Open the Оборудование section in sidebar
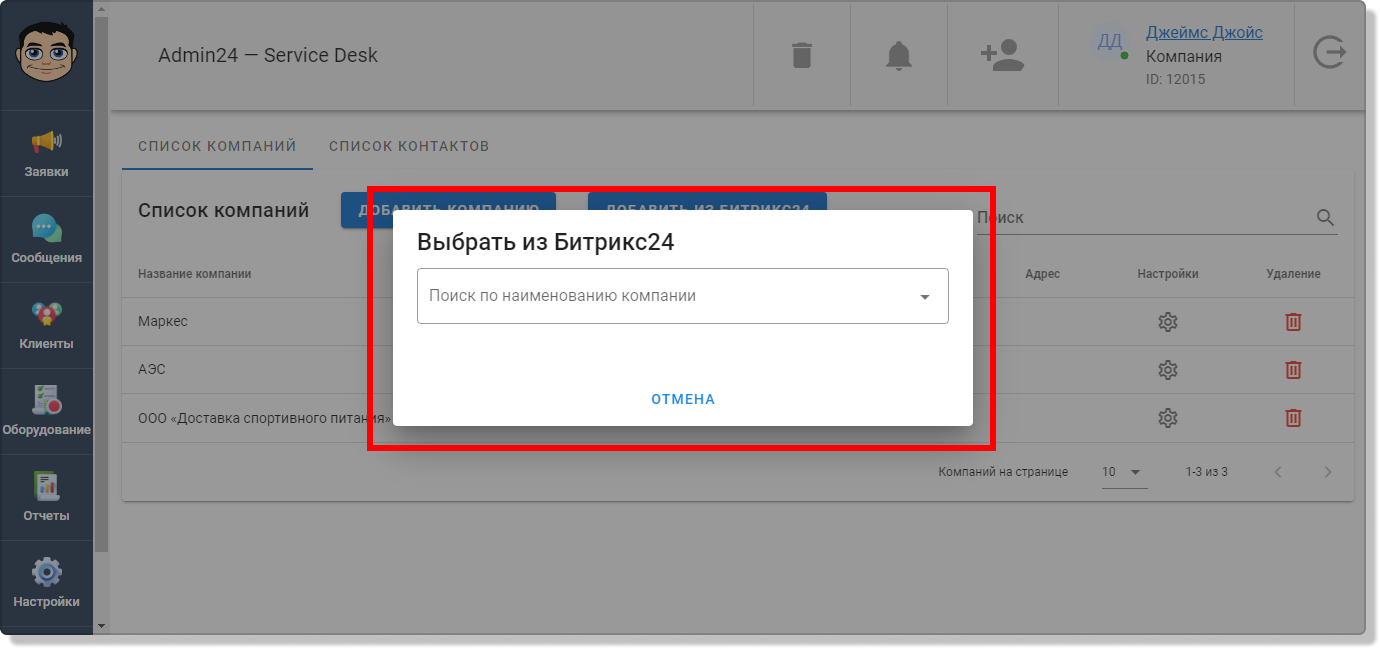 click(x=46, y=412)
